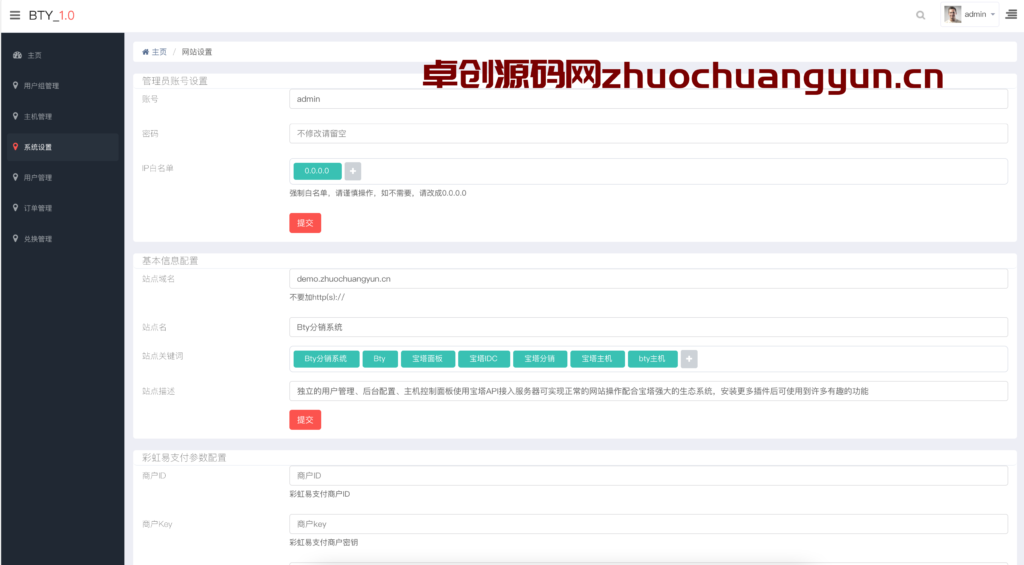This screenshot has height=565, width=1024.
Task: Click the BTY_1.0 logo title
Action: (x=52, y=15)
